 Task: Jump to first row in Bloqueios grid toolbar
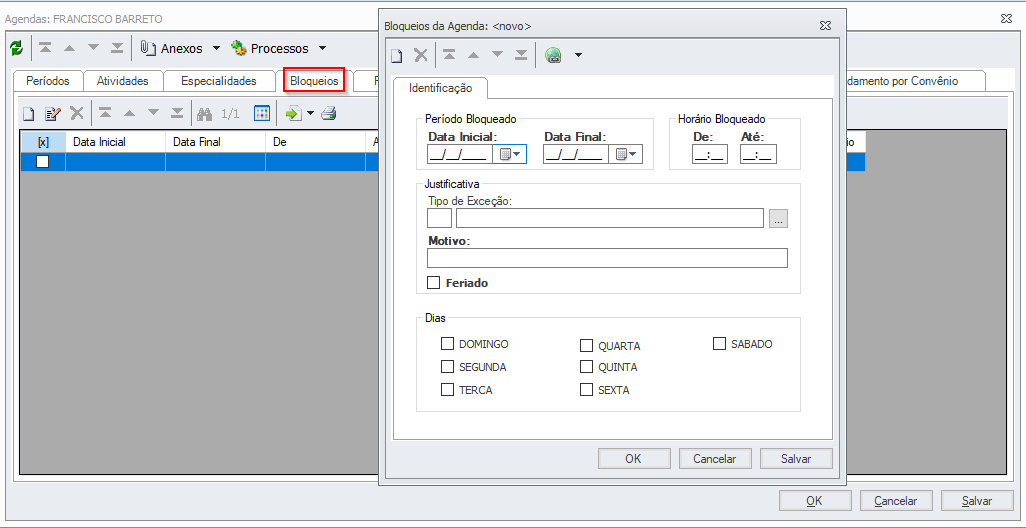tap(104, 113)
